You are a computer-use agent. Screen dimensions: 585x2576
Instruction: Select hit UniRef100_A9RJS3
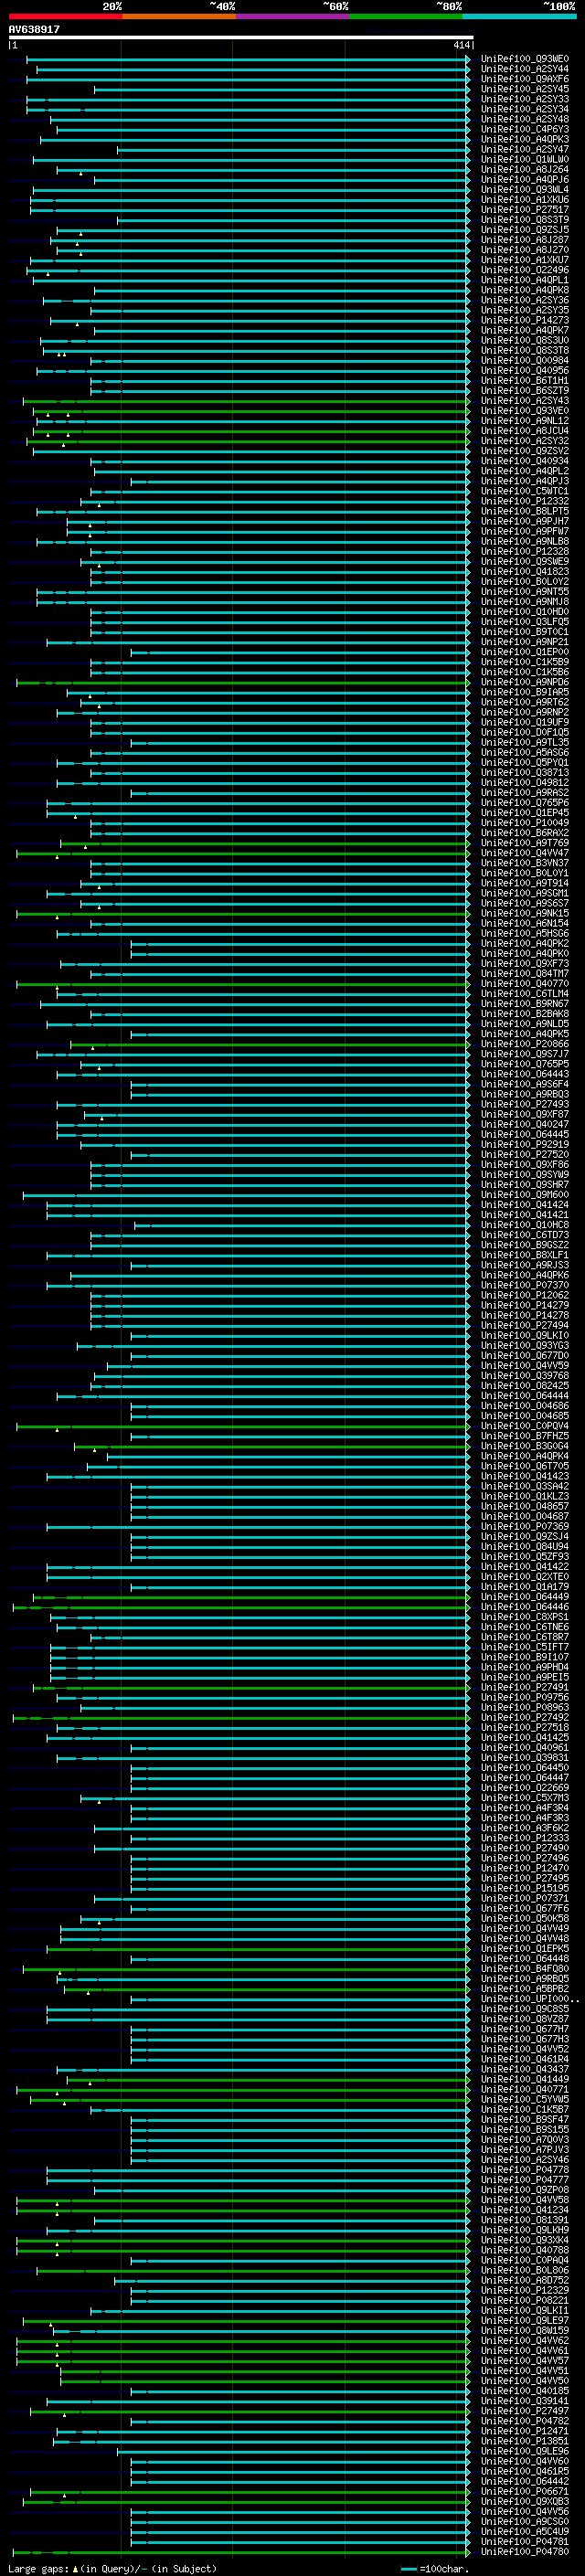point(524,1265)
